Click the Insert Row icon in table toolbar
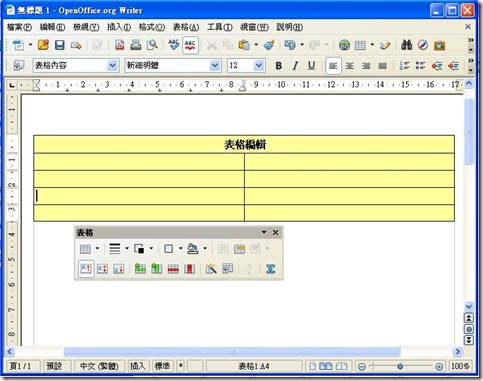Viewport: 483px width, 381px height. [140, 269]
